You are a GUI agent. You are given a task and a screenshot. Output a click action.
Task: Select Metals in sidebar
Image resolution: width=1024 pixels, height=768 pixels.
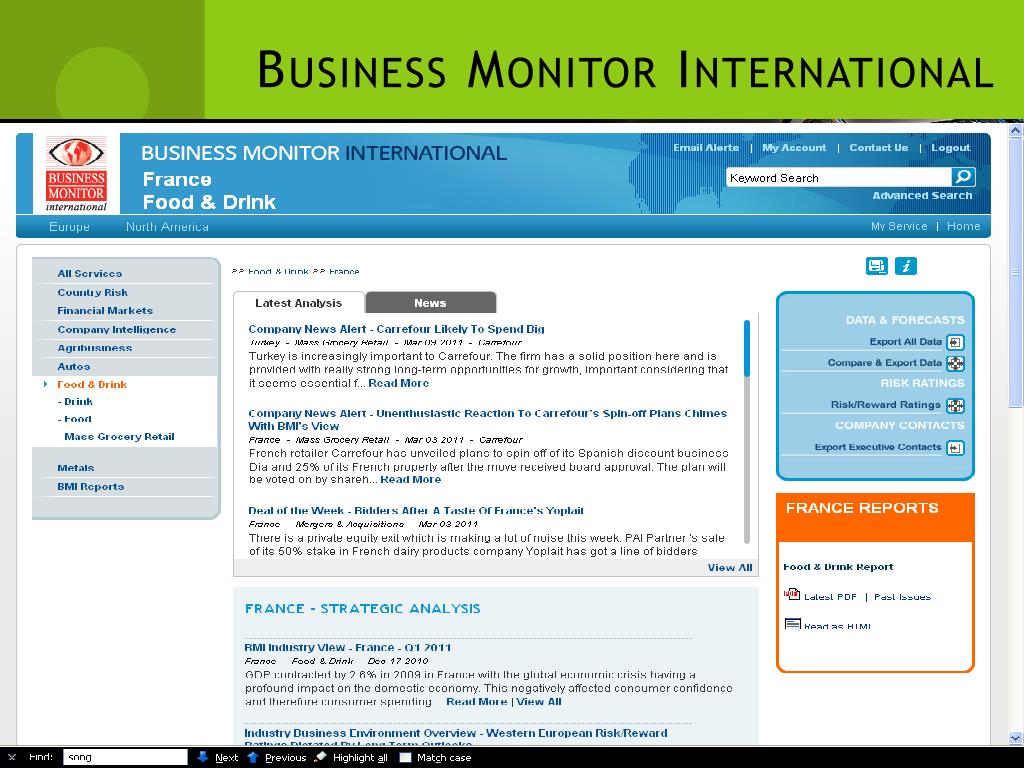[76, 468]
